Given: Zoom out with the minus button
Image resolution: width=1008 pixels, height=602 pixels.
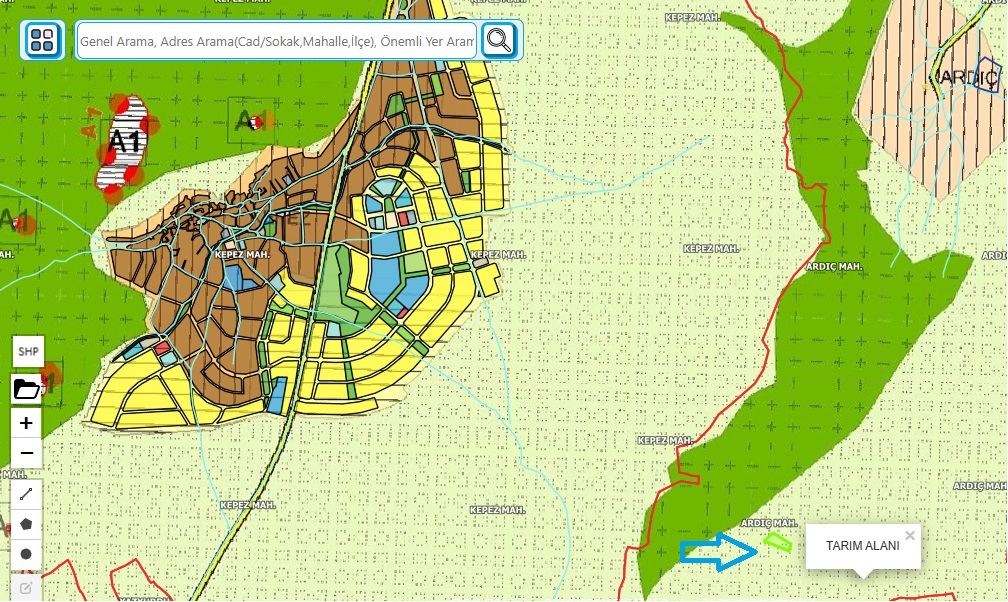Looking at the screenshot, I should (x=26, y=453).
